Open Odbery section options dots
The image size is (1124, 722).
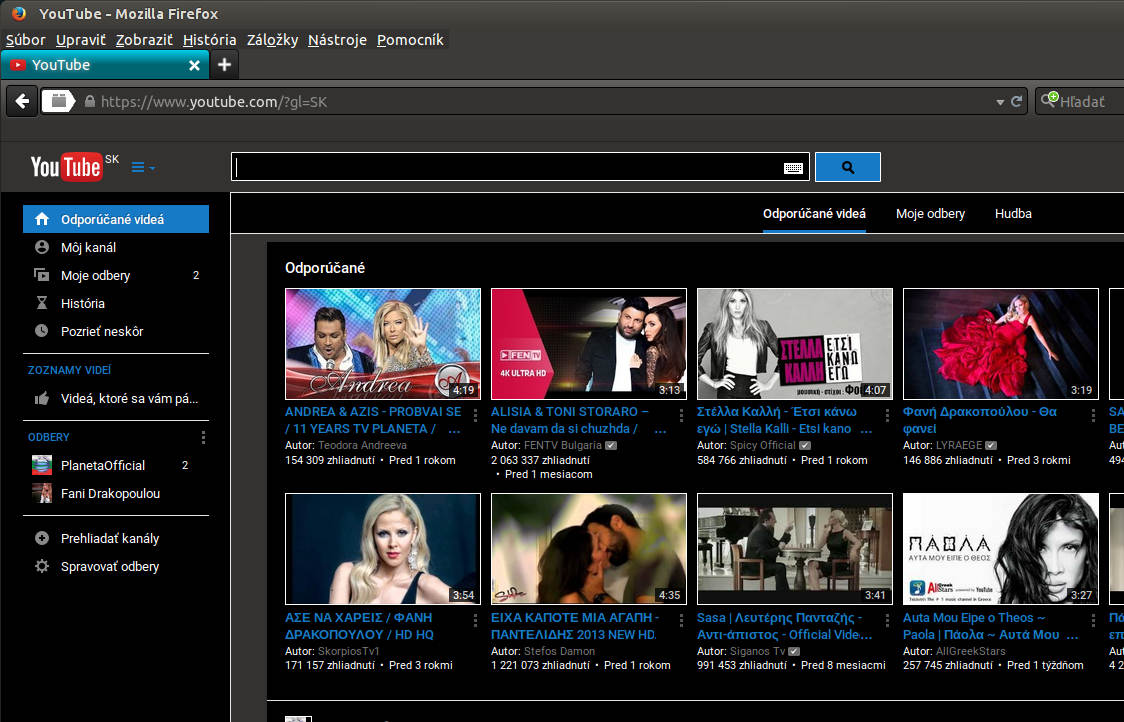point(204,437)
